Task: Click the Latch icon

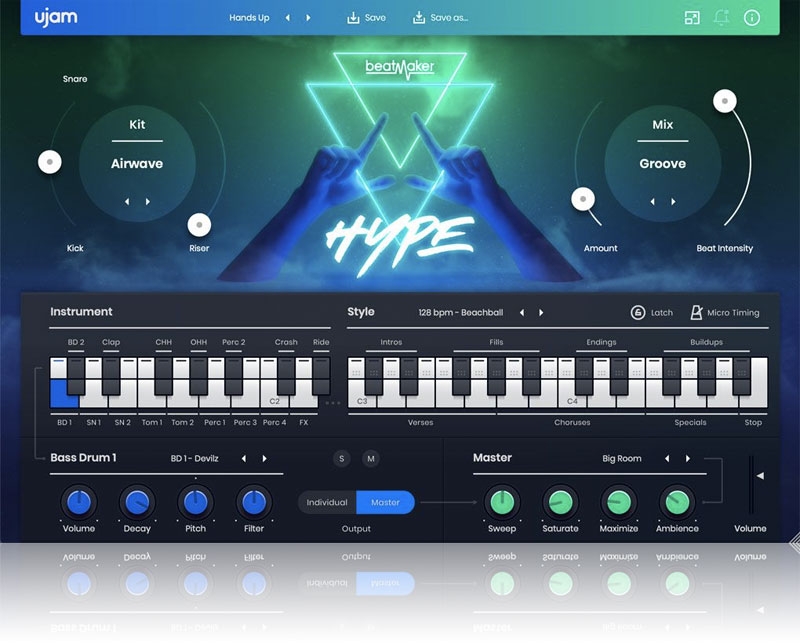Action: 638,313
